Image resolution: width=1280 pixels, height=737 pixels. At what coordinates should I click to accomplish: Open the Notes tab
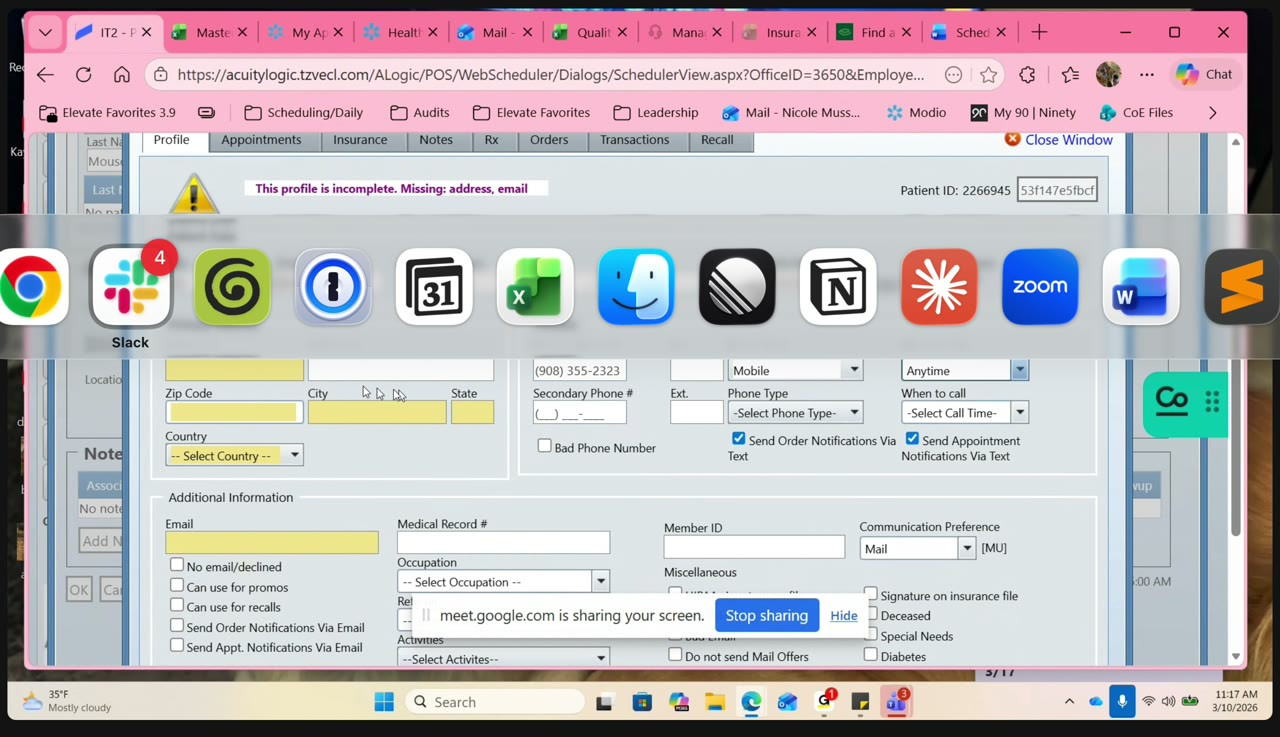click(436, 140)
